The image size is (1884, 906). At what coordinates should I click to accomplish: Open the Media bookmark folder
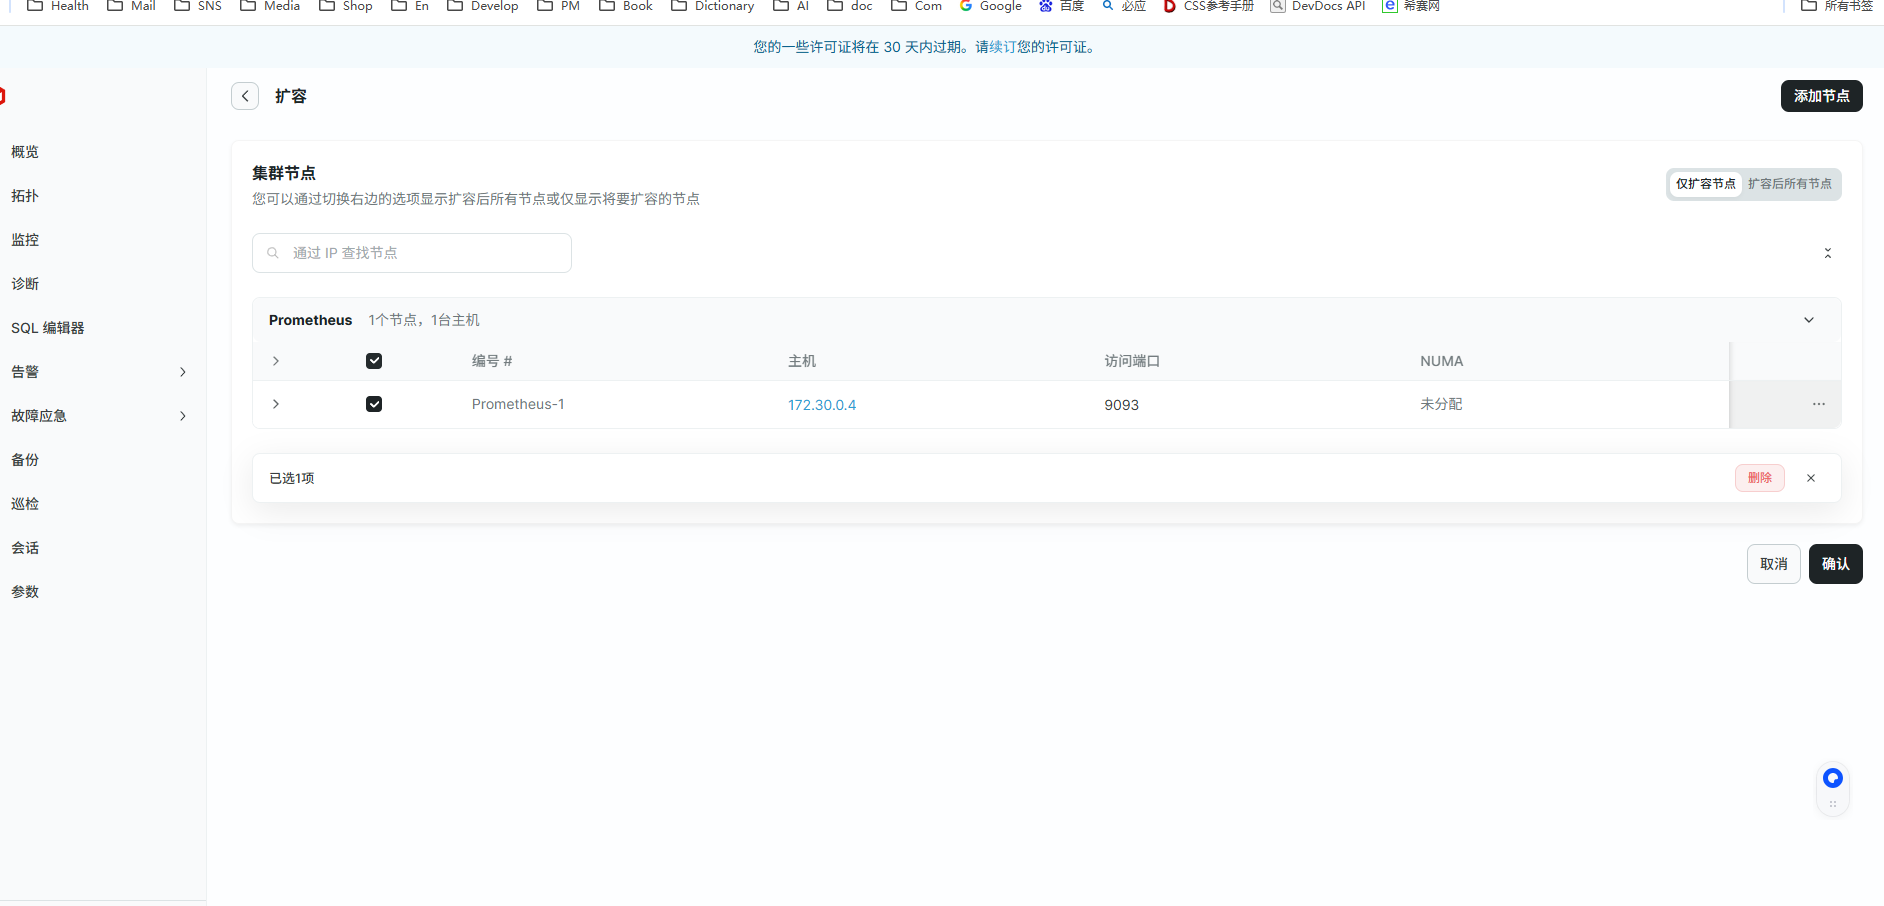click(x=270, y=6)
